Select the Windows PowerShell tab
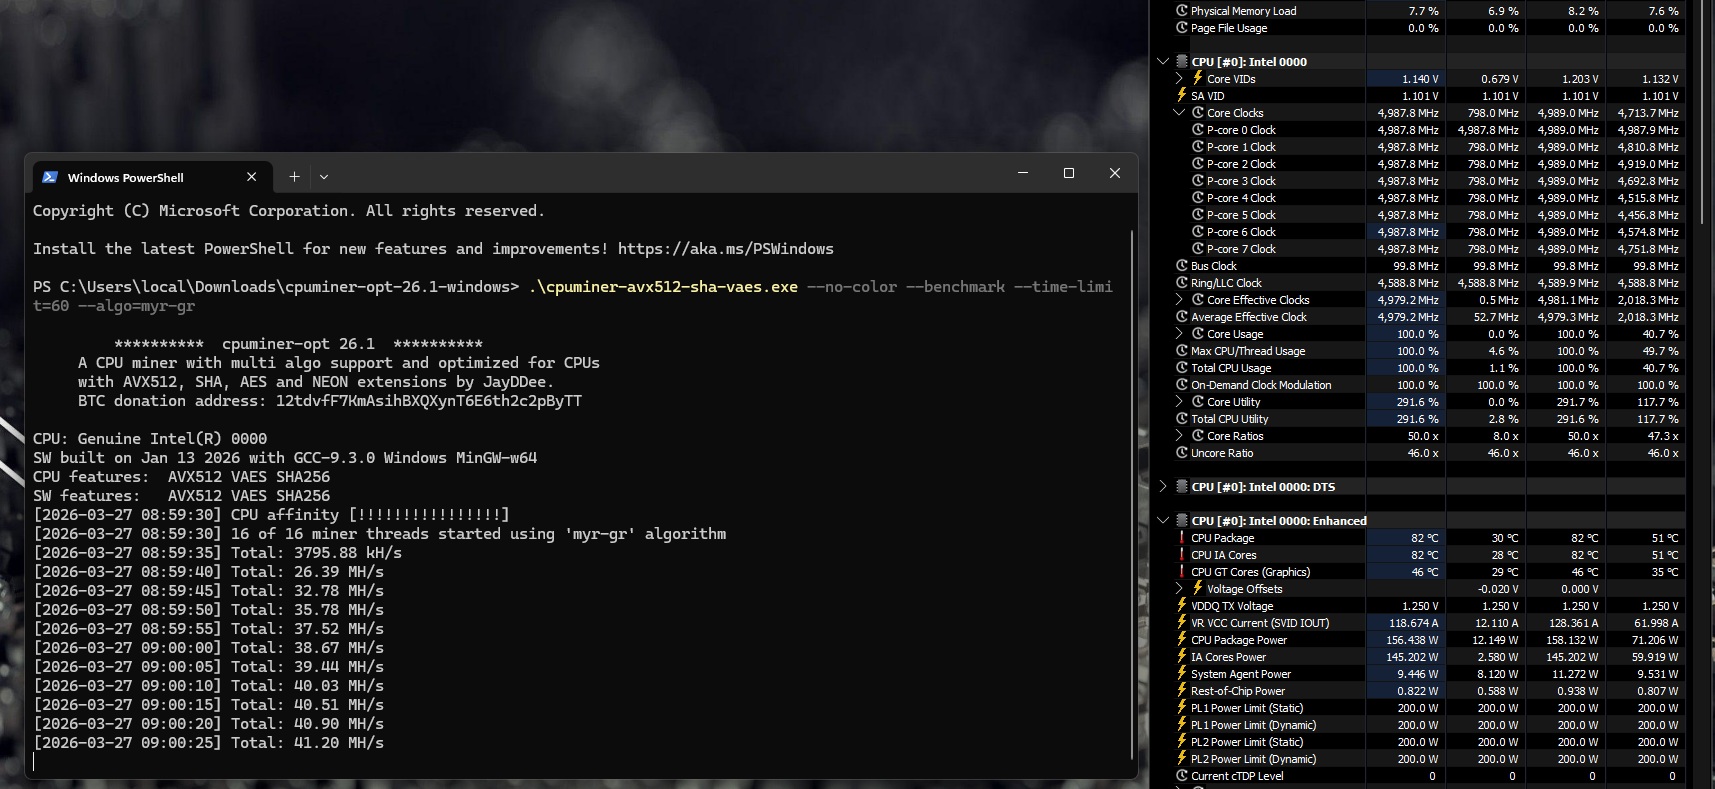This screenshot has height=789, width=1715. [150, 177]
